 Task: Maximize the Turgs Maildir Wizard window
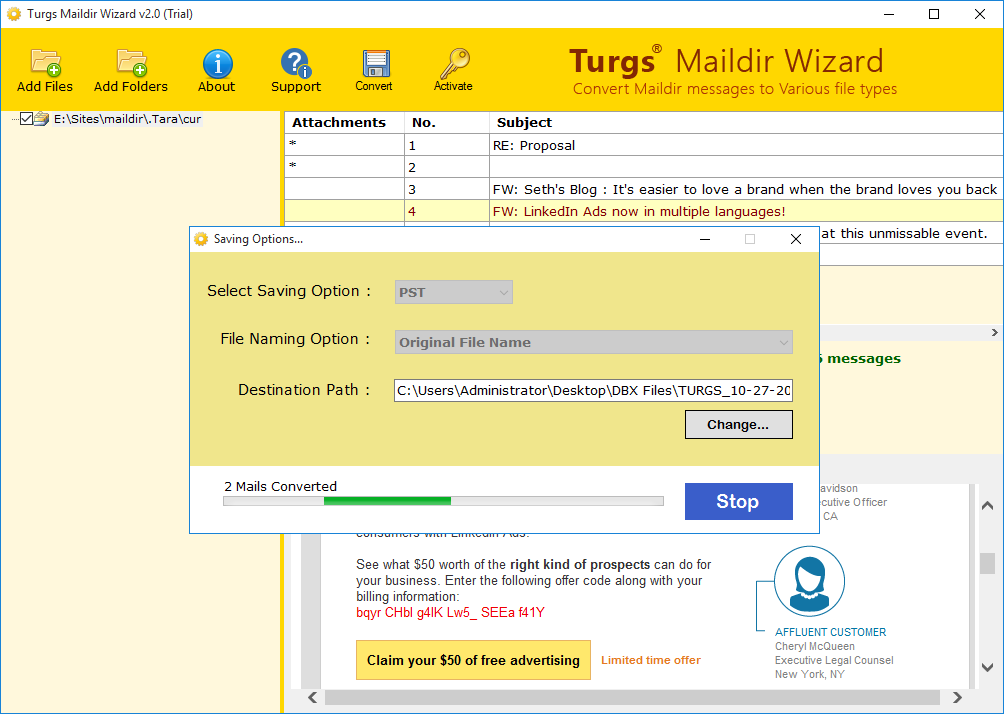coord(934,13)
